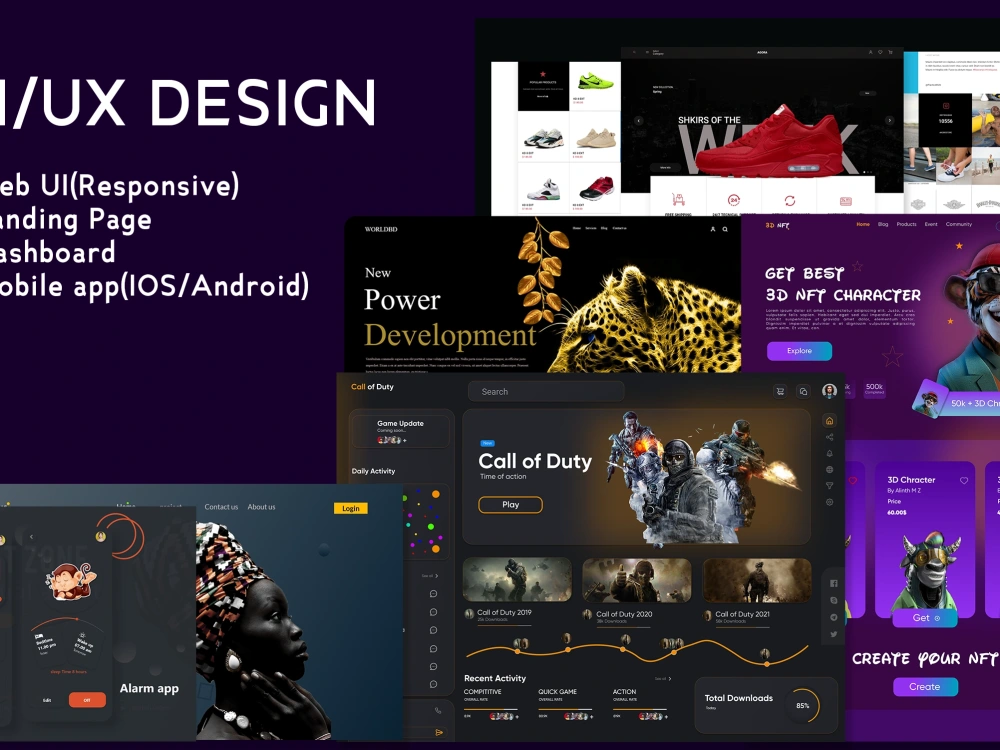Go to previous shoe carousel slide

coord(638,121)
